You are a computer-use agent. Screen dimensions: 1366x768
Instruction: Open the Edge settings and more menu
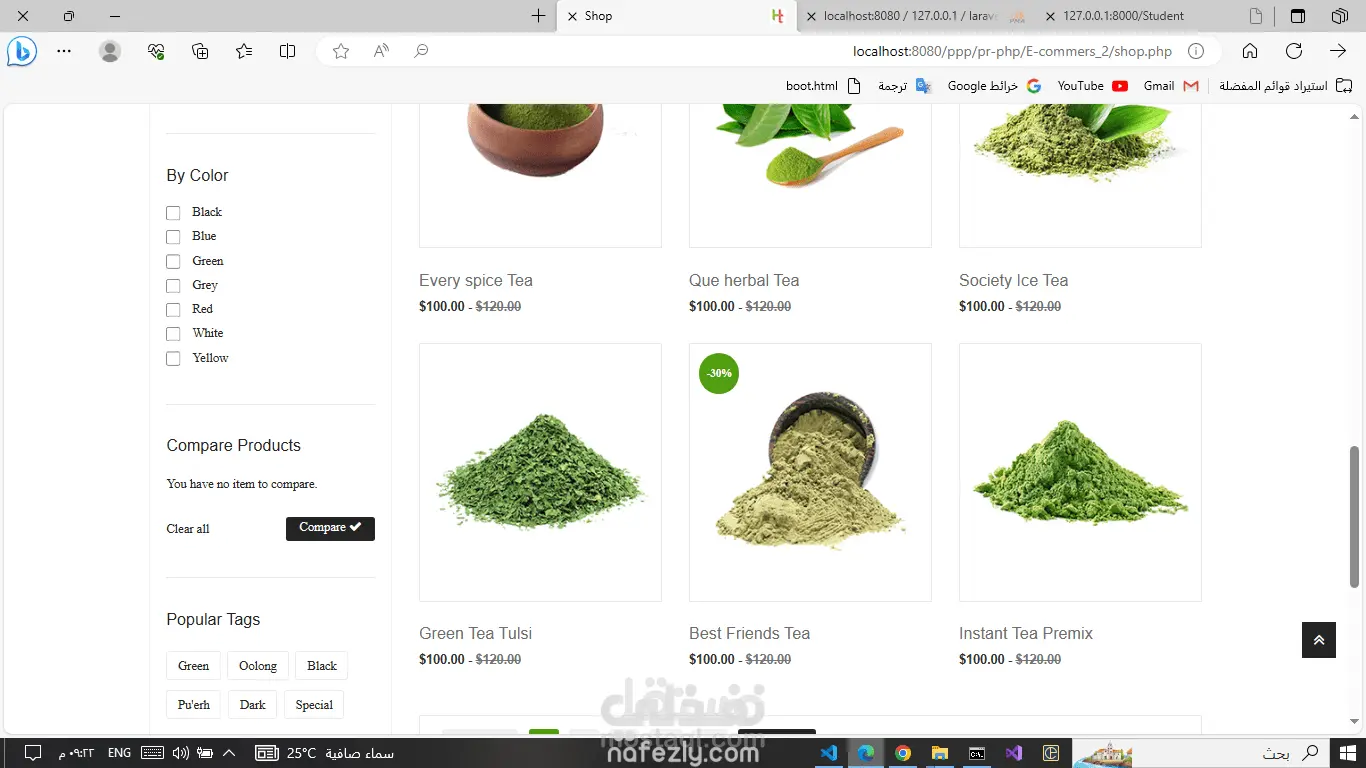pos(64,51)
